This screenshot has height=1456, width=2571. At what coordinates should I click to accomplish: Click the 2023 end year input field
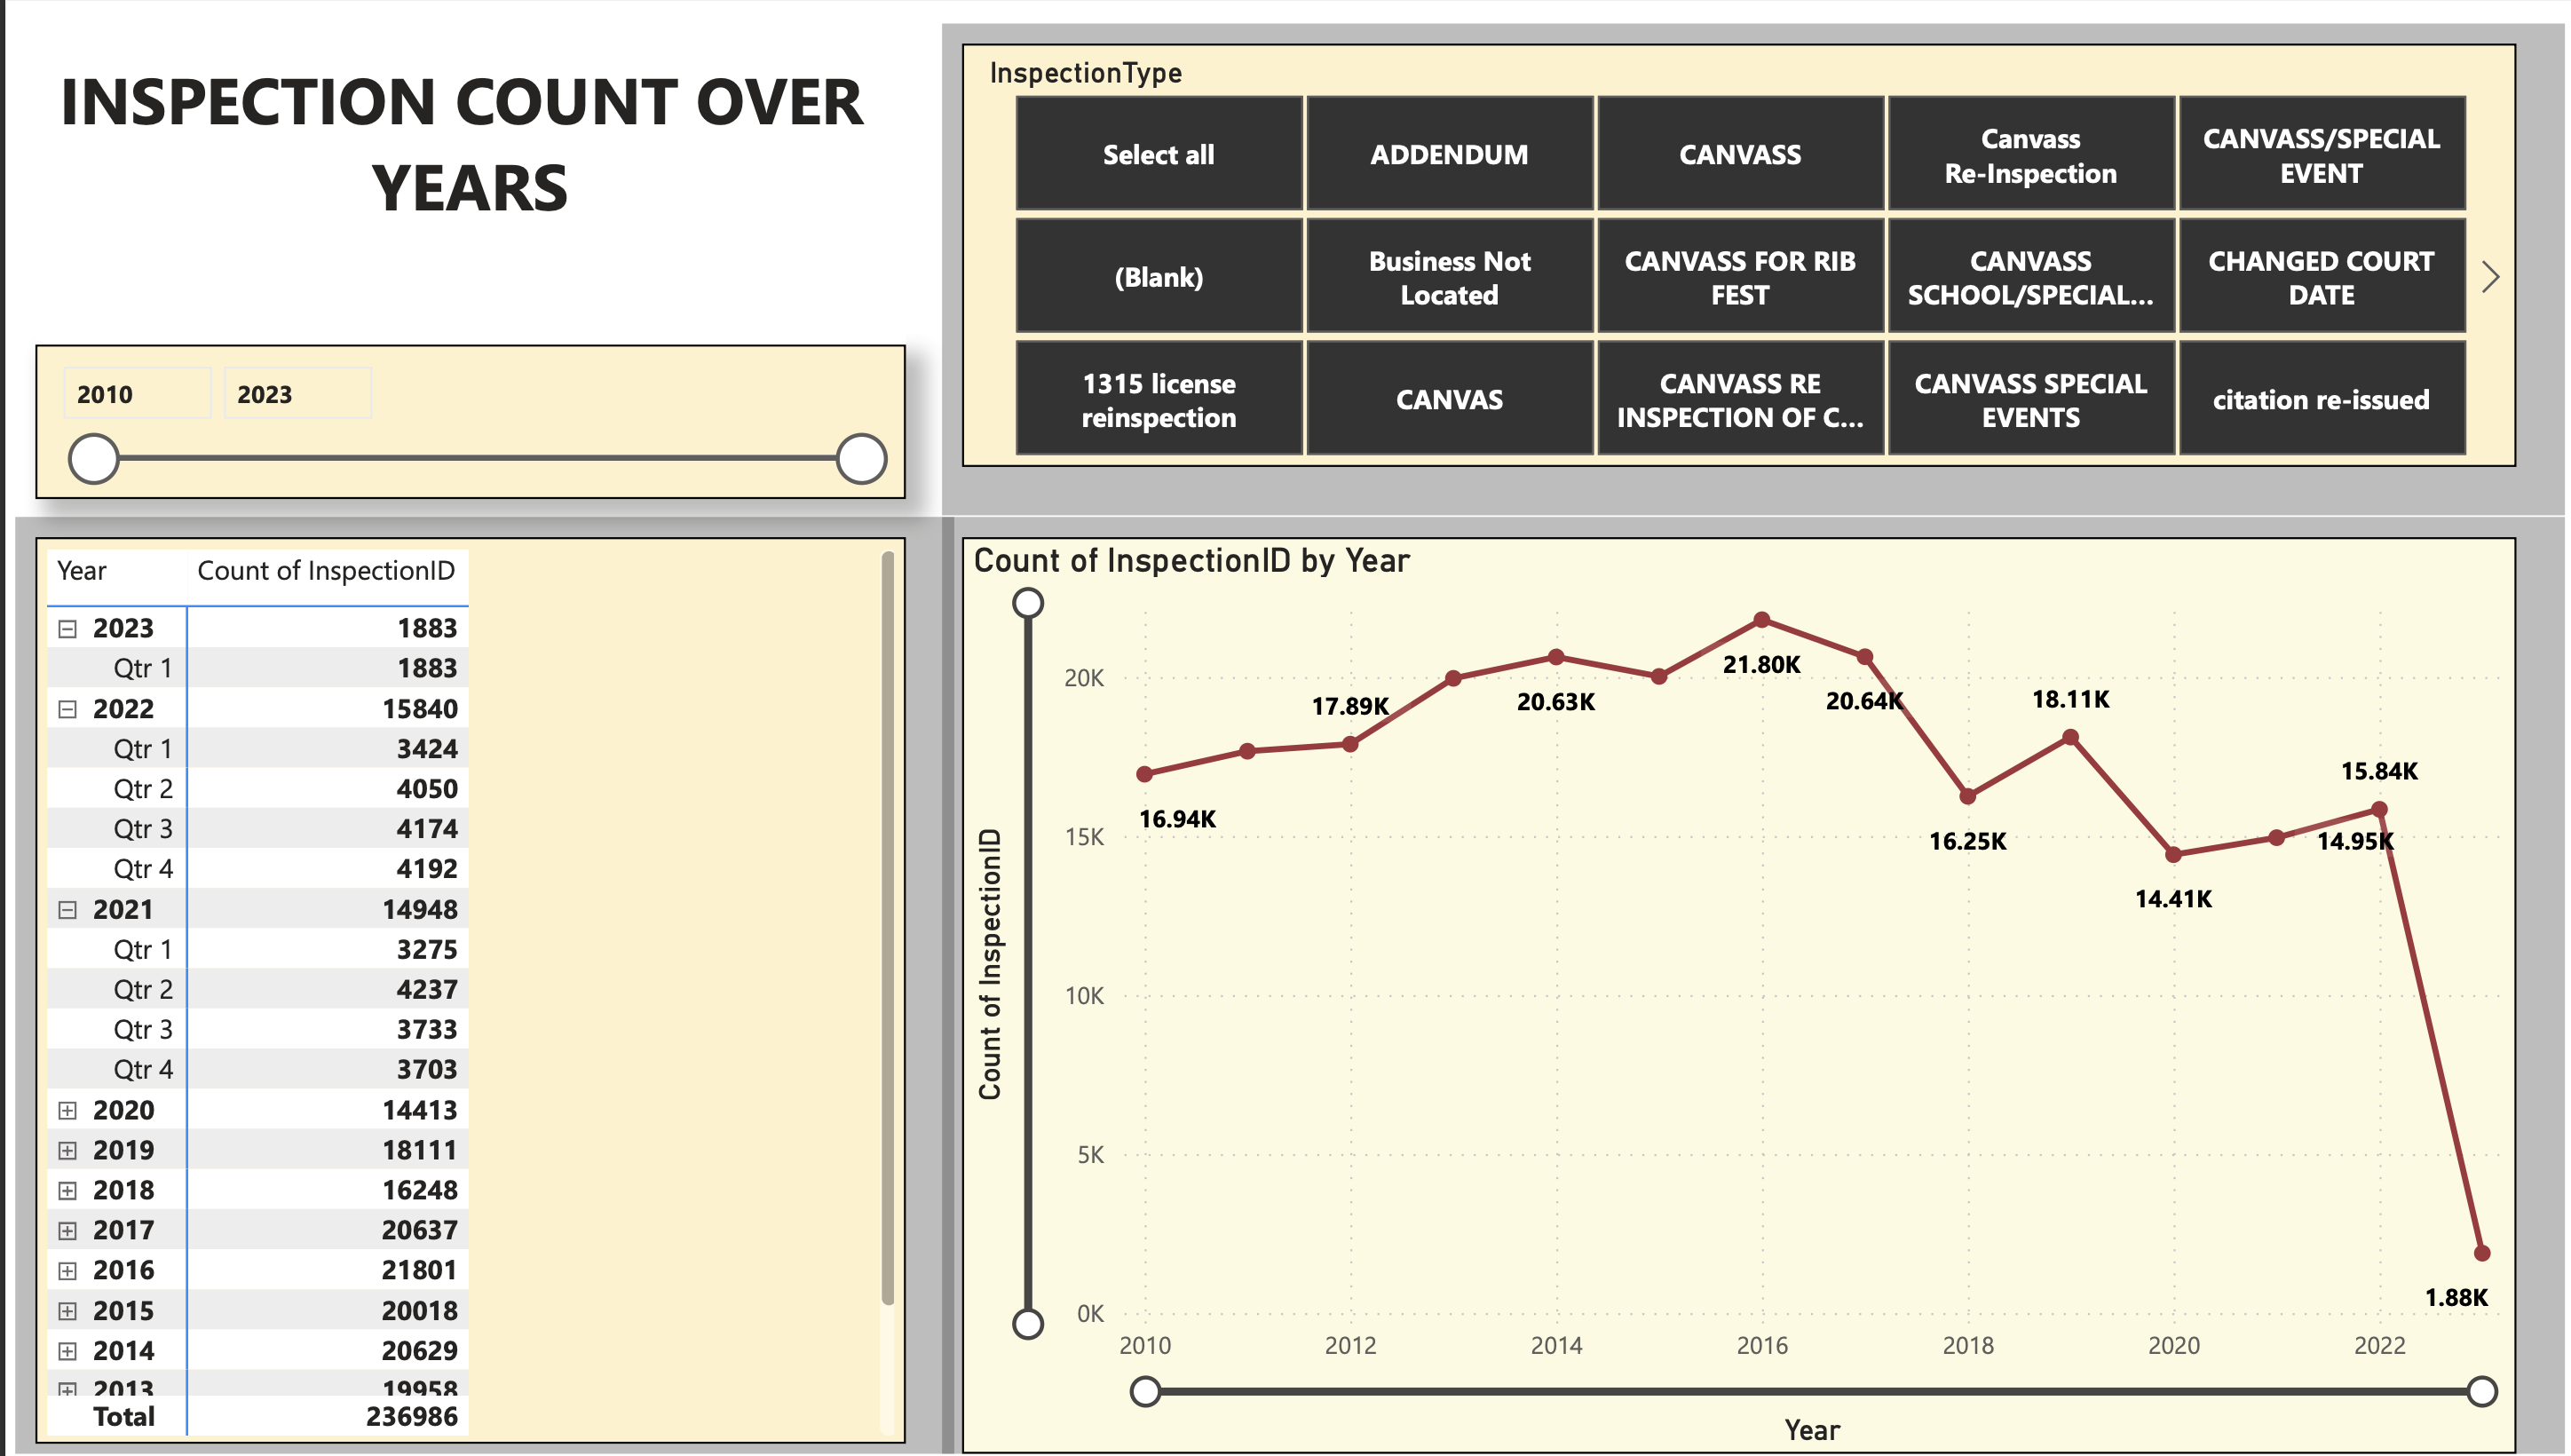tap(297, 393)
